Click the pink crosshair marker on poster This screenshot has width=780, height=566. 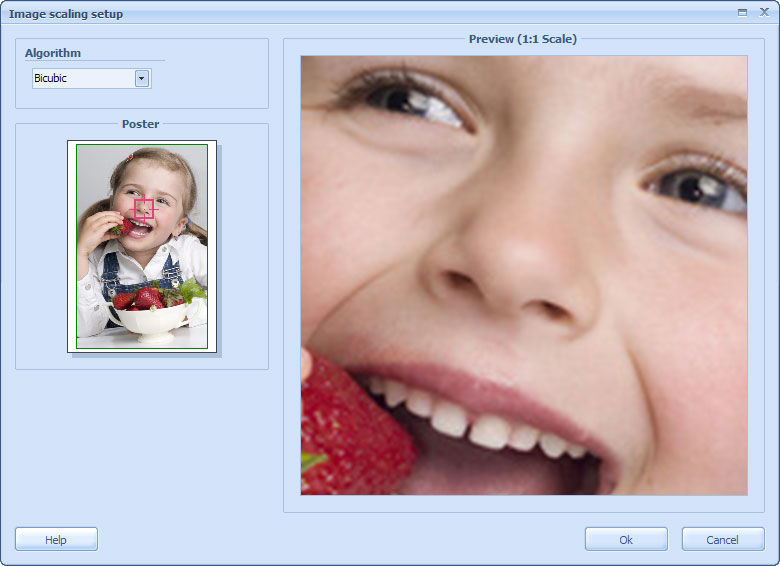point(144,209)
